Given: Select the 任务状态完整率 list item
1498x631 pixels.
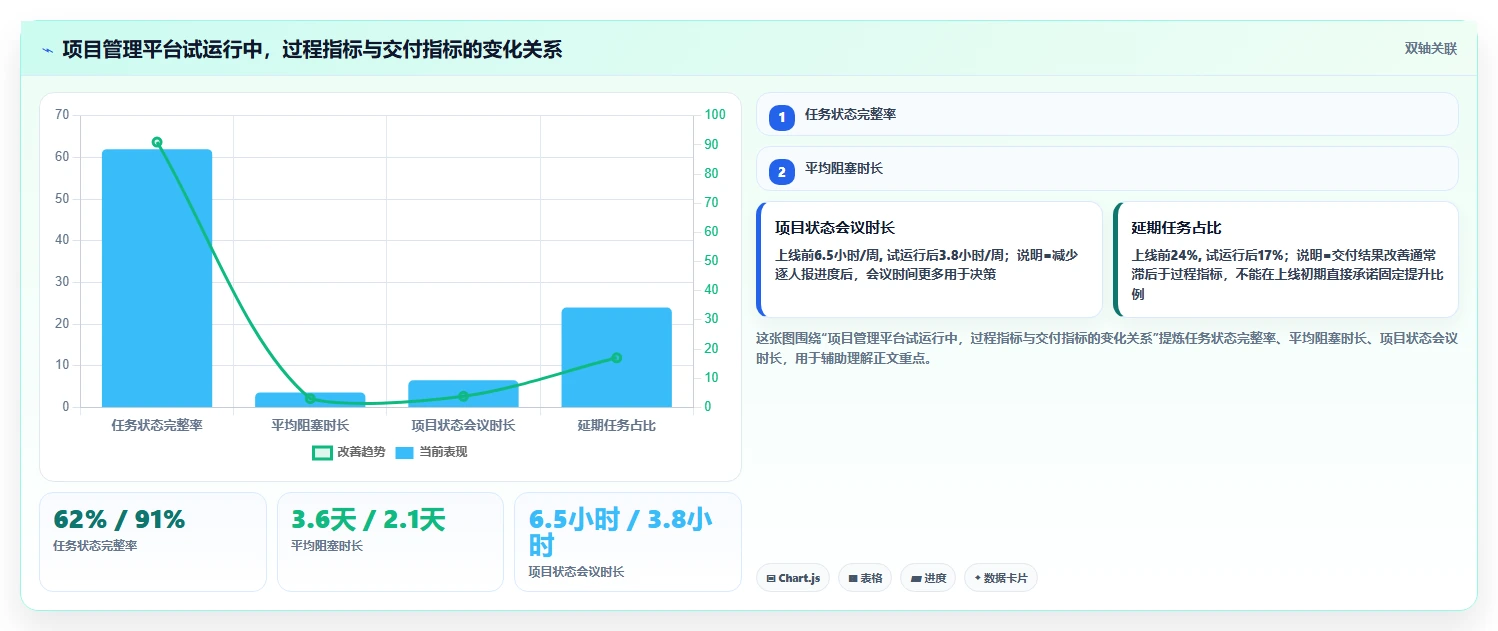Looking at the screenshot, I should 1107,114.
